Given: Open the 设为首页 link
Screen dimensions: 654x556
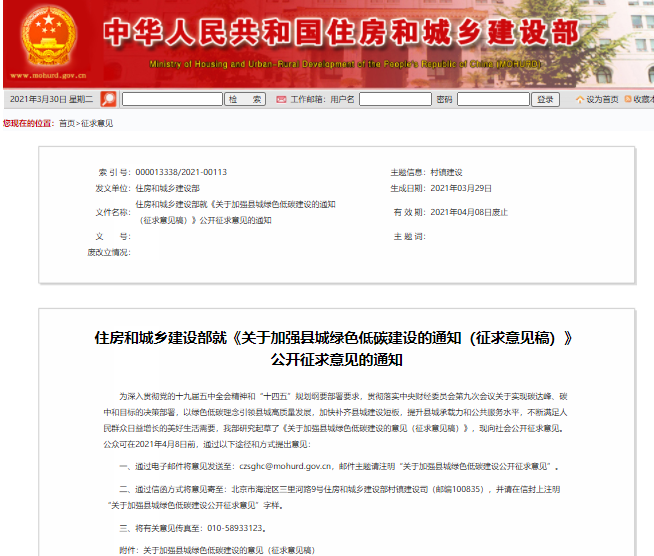Looking at the screenshot, I should 602,100.
